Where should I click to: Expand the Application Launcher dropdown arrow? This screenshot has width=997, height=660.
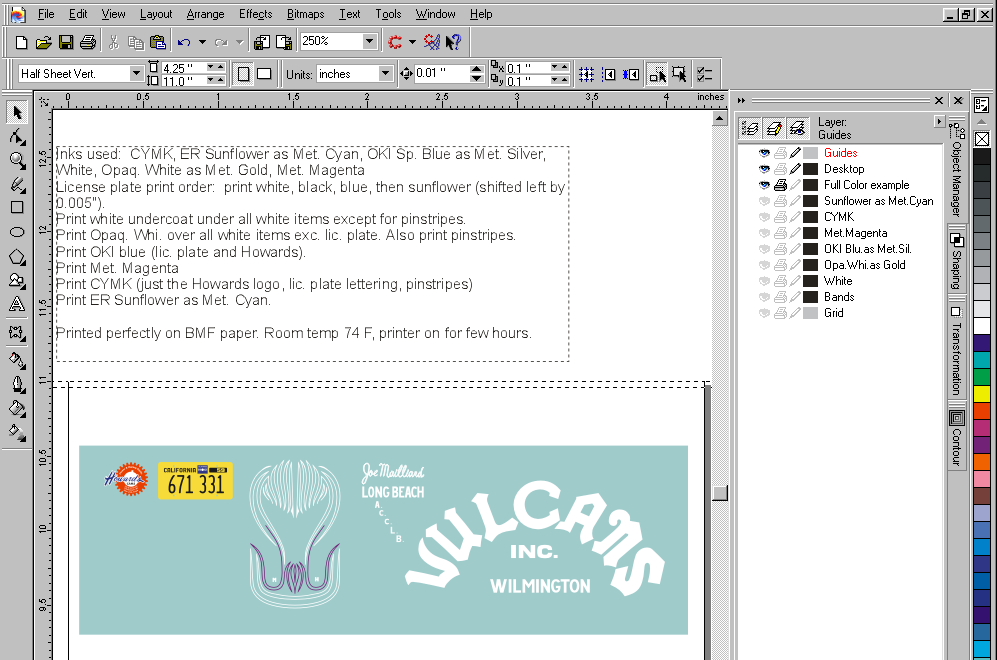[412, 43]
